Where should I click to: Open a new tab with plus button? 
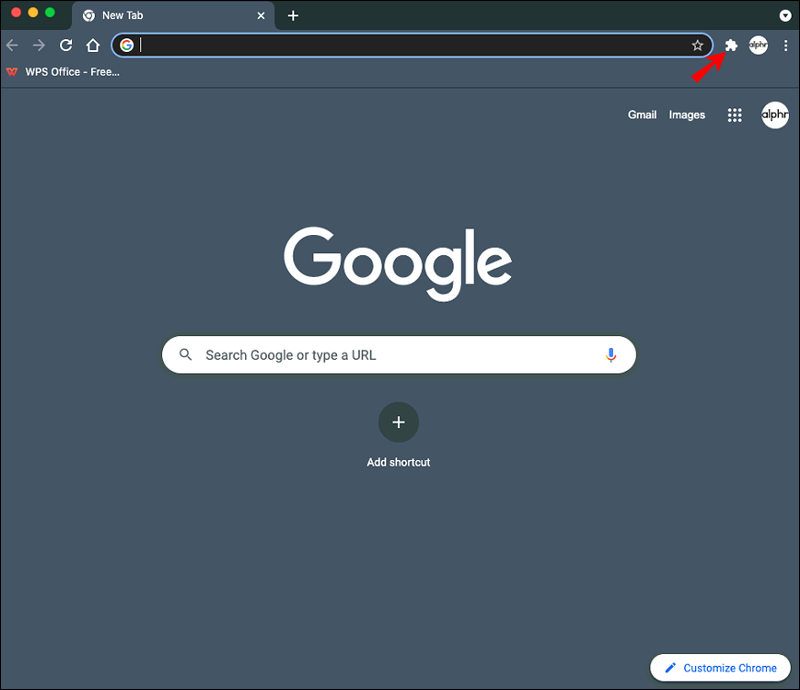293,16
